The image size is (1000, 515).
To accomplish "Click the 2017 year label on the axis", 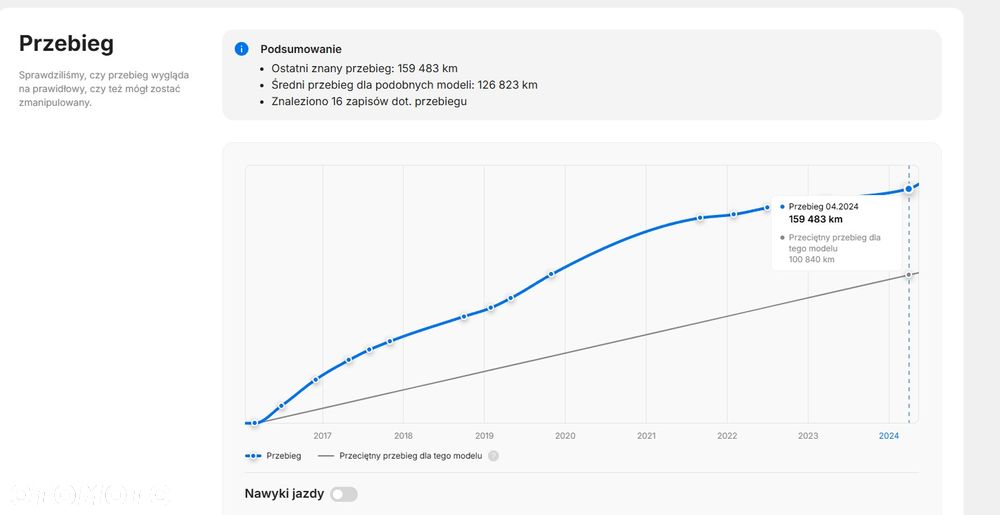I will (322, 436).
